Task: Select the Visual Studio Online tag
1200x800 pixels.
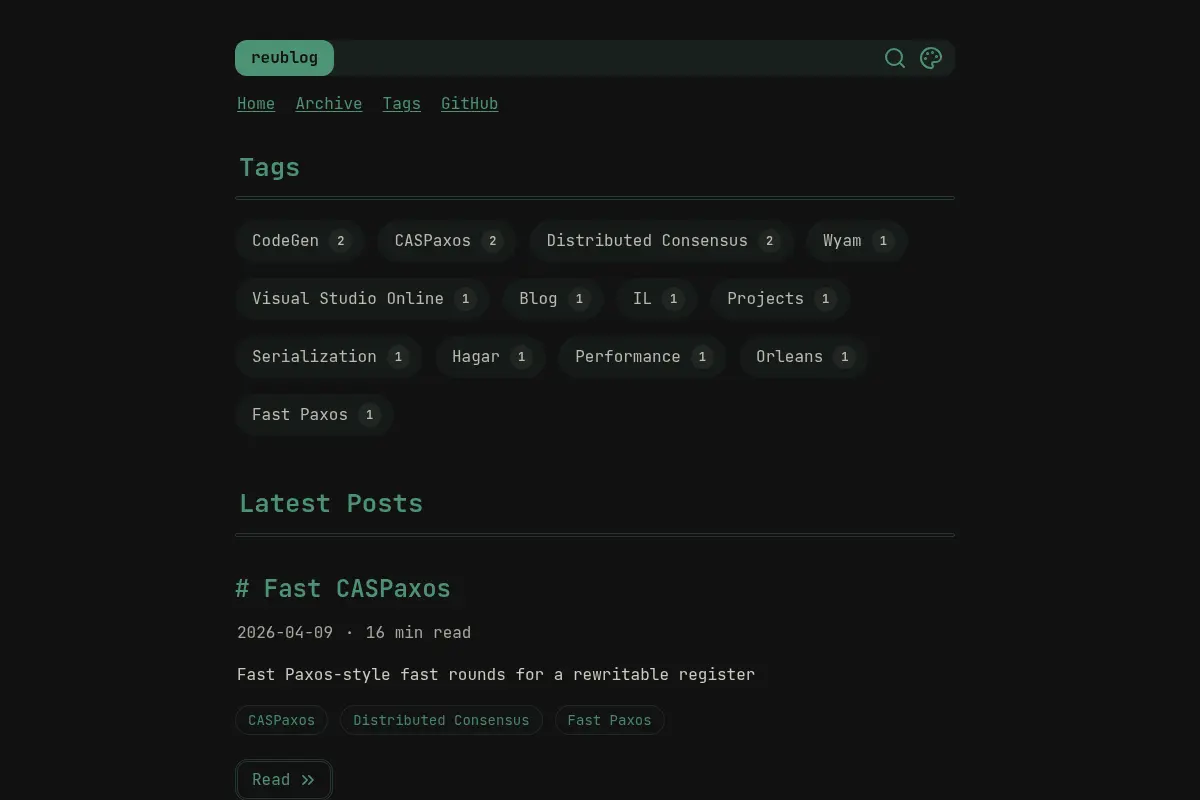Action: point(362,299)
